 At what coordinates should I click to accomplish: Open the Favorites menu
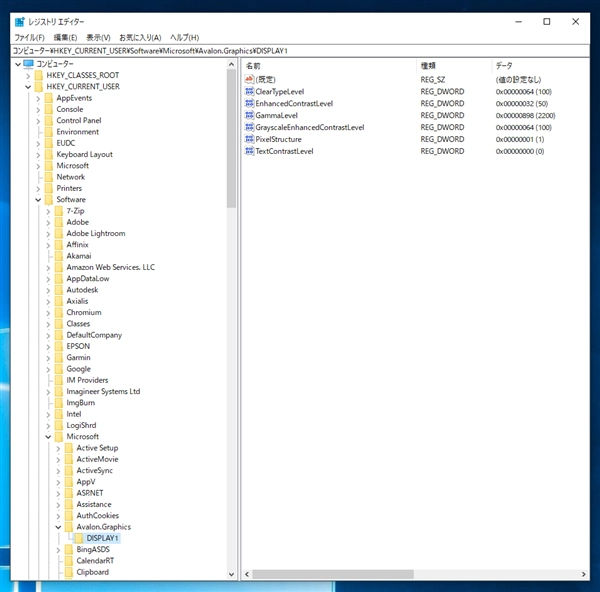pos(140,38)
